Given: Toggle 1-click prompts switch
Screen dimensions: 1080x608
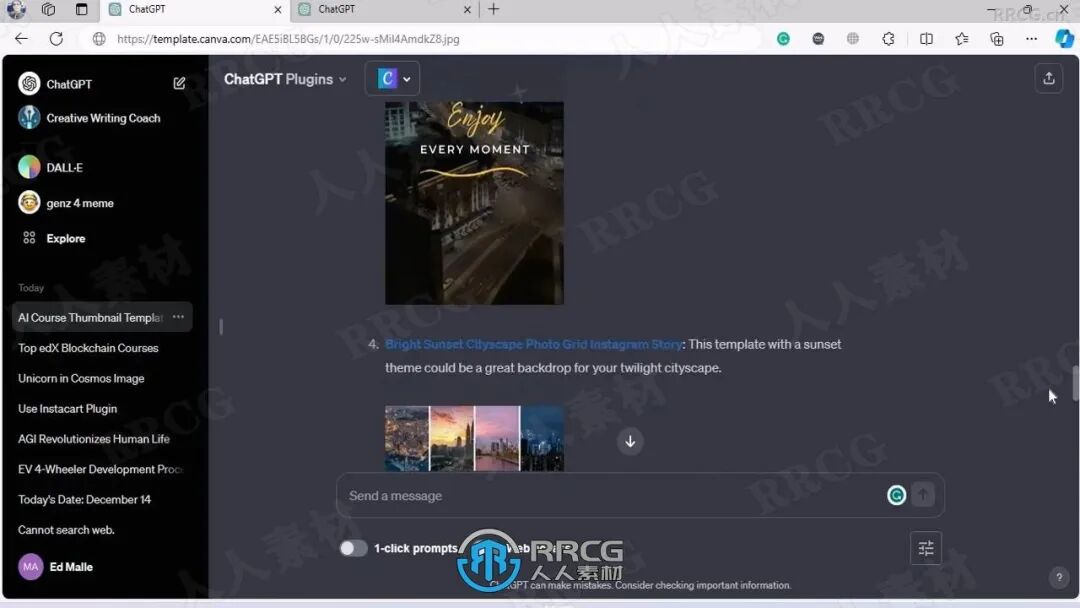Looking at the screenshot, I should click(353, 548).
